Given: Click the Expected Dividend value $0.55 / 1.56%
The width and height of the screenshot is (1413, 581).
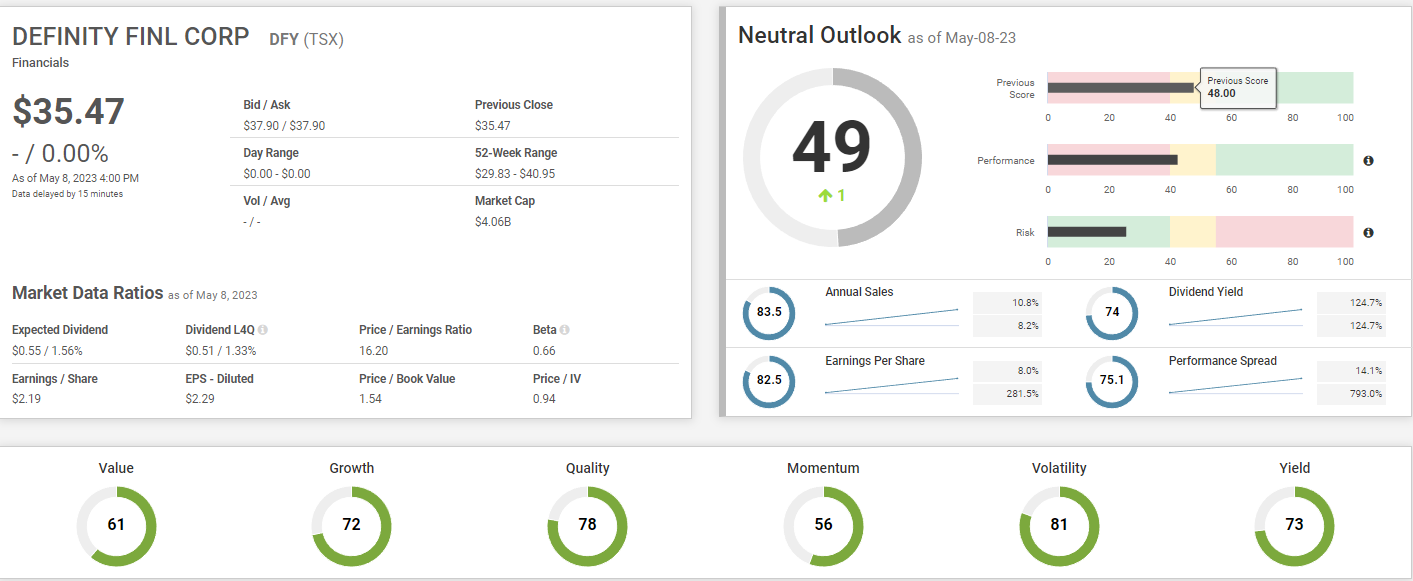Looking at the screenshot, I should 47,351.
